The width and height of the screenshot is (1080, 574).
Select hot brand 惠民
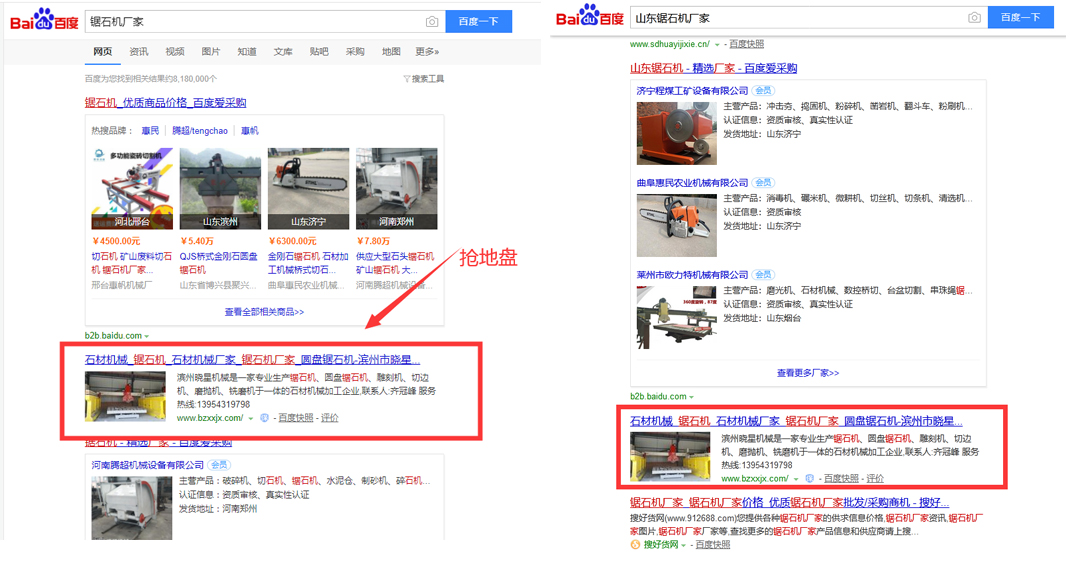150,131
